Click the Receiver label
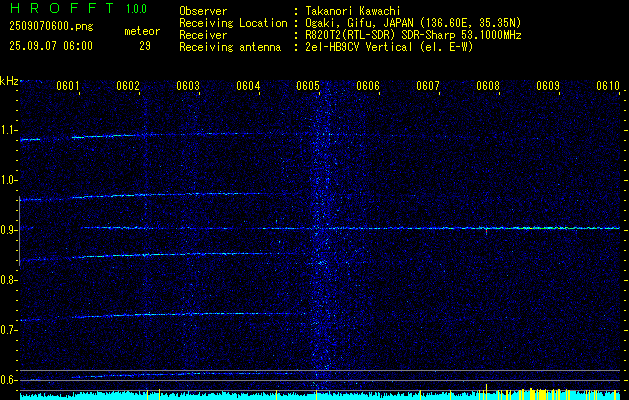This screenshot has height=400, width=629. point(203,35)
